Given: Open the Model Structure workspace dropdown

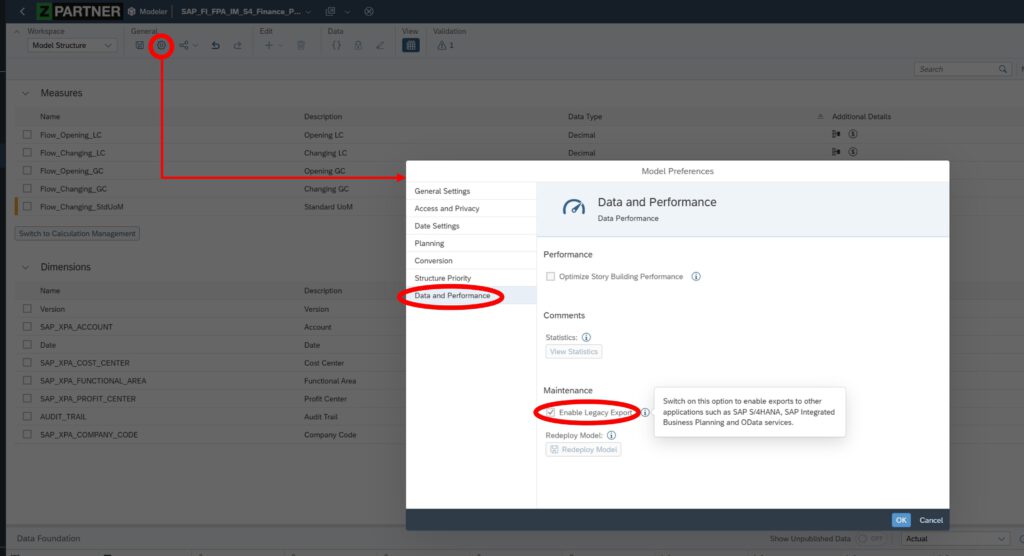Looking at the screenshot, I should 73,45.
